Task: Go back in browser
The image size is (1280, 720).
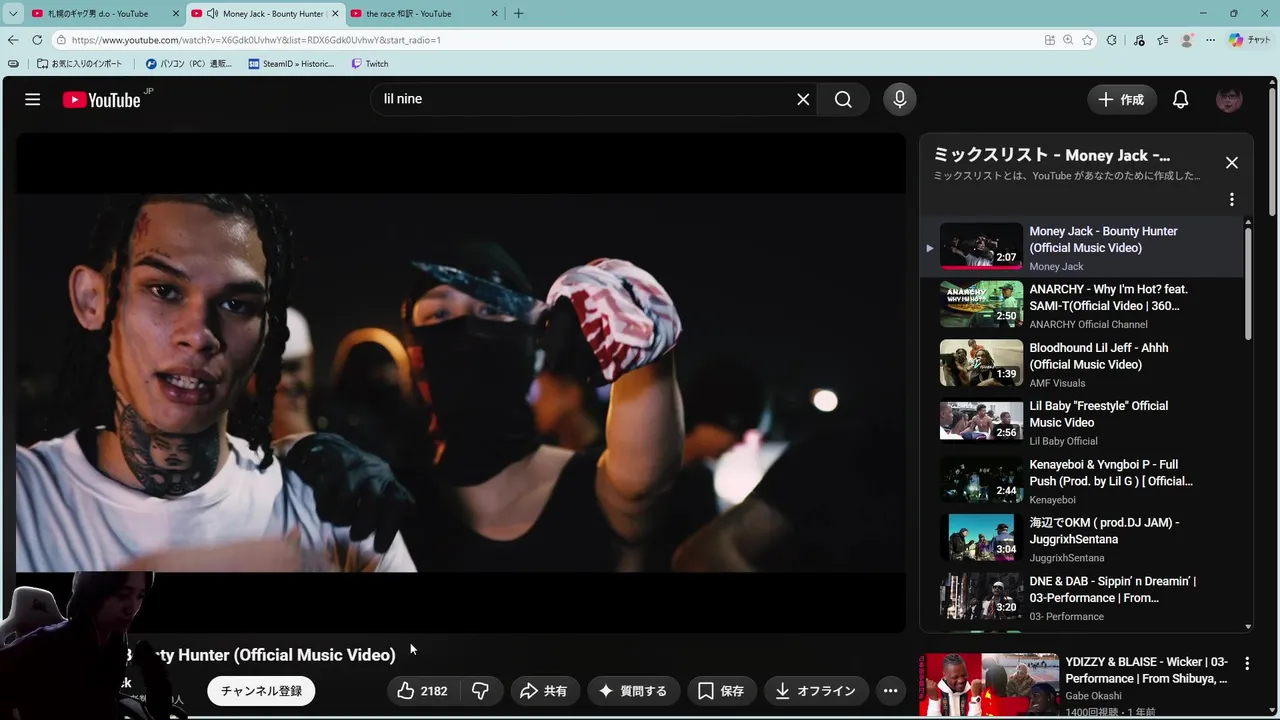Action: point(13,40)
